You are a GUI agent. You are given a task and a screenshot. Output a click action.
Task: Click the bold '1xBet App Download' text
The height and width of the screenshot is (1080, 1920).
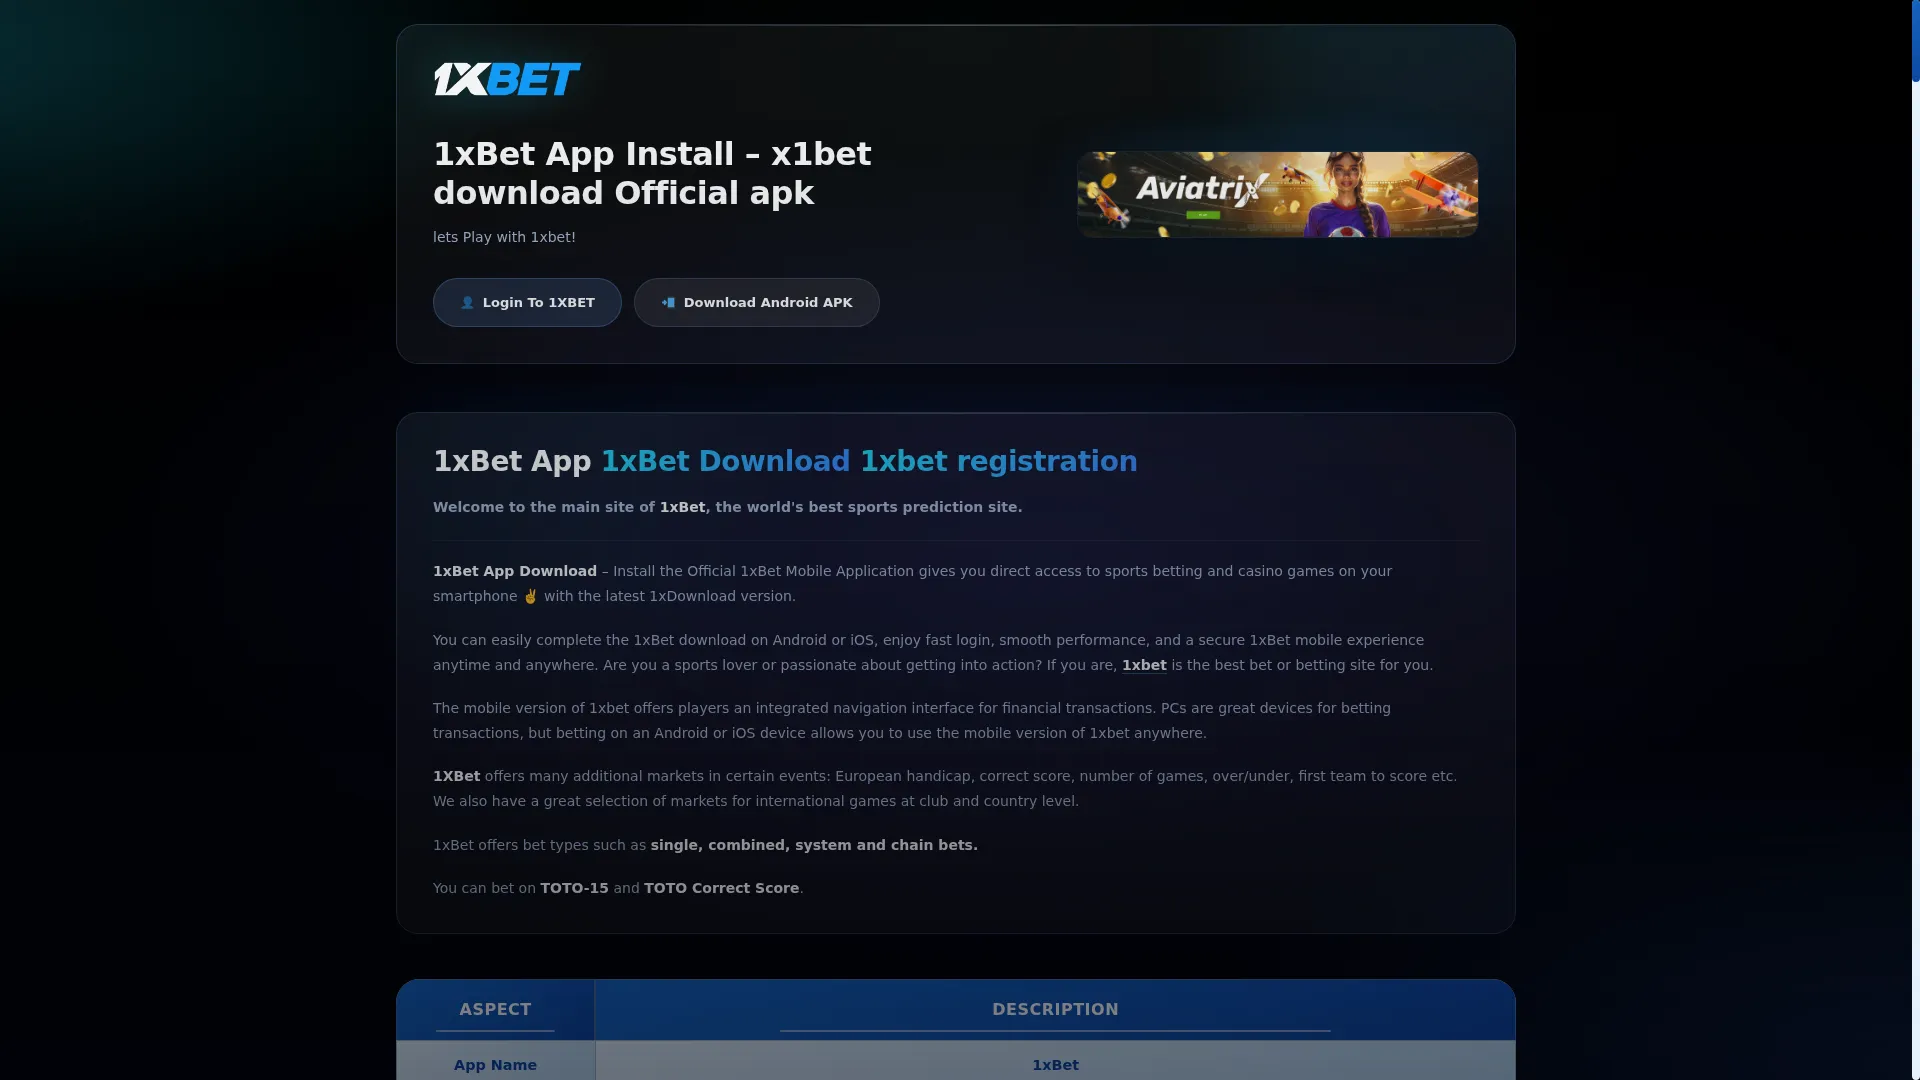coord(515,571)
